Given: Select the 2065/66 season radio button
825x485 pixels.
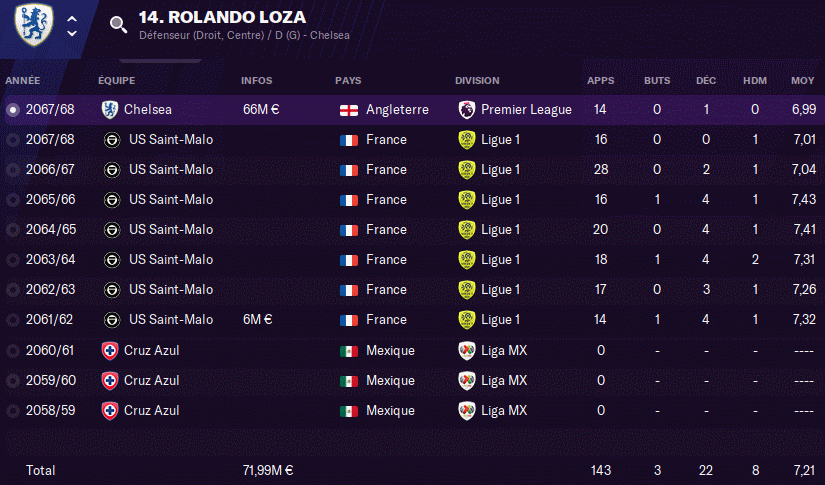Looking at the screenshot, I should (x=13, y=200).
